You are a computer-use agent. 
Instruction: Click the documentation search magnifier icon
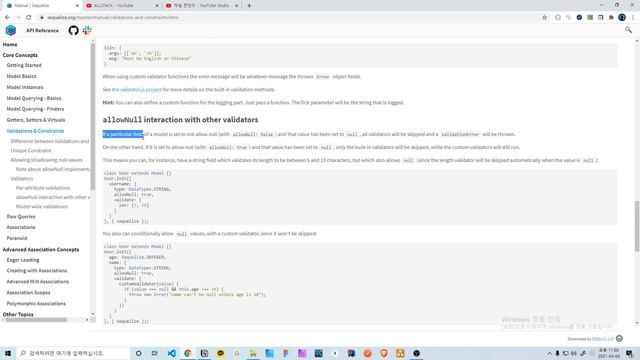click(628, 30)
